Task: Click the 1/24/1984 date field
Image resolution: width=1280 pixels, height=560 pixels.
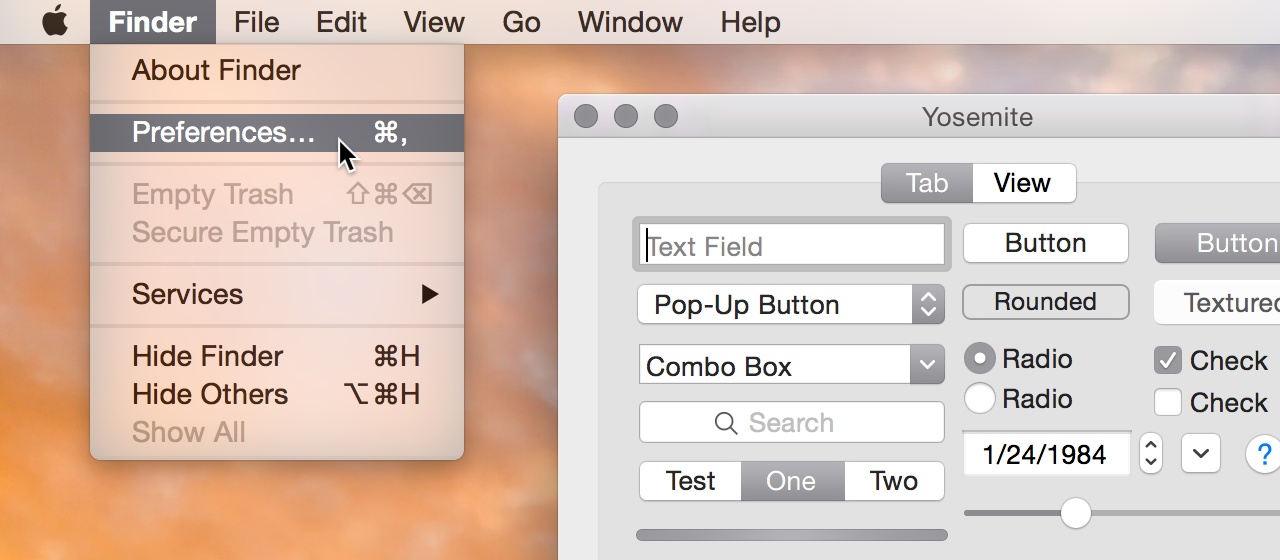Action: (x=1047, y=455)
